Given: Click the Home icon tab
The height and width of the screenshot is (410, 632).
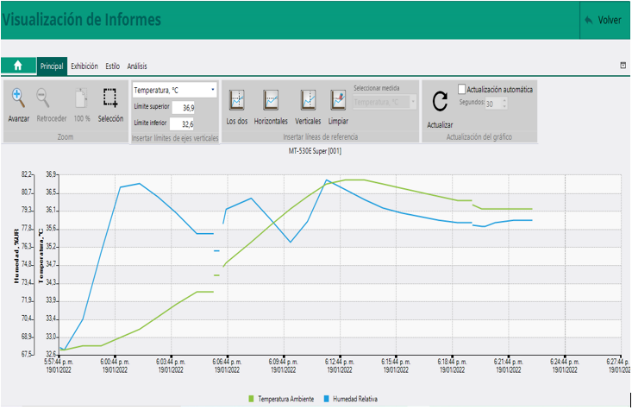Looking at the screenshot, I should point(17,66).
